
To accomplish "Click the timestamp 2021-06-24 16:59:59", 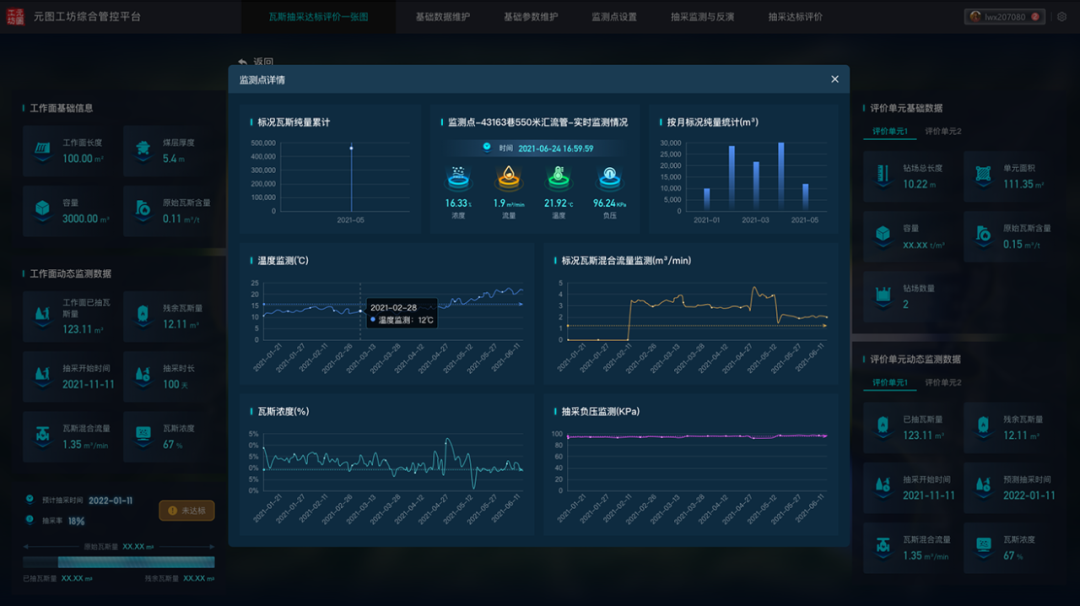I will (555, 148).
